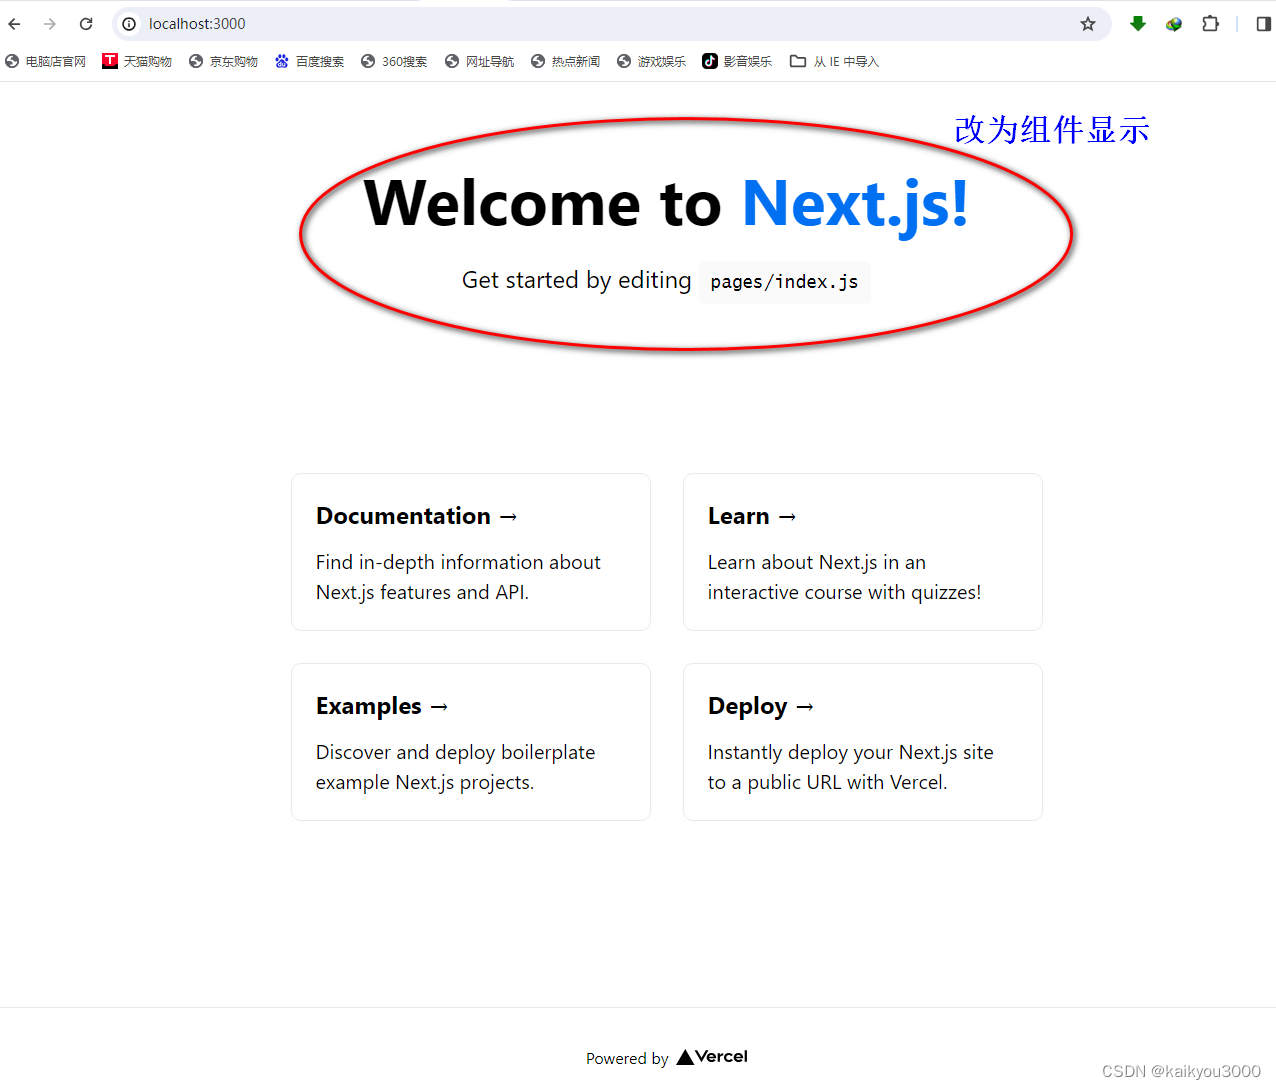
Task: Open the 影音娱乐 bookmark
Action: pyautogui.click(x=737, y=61)
